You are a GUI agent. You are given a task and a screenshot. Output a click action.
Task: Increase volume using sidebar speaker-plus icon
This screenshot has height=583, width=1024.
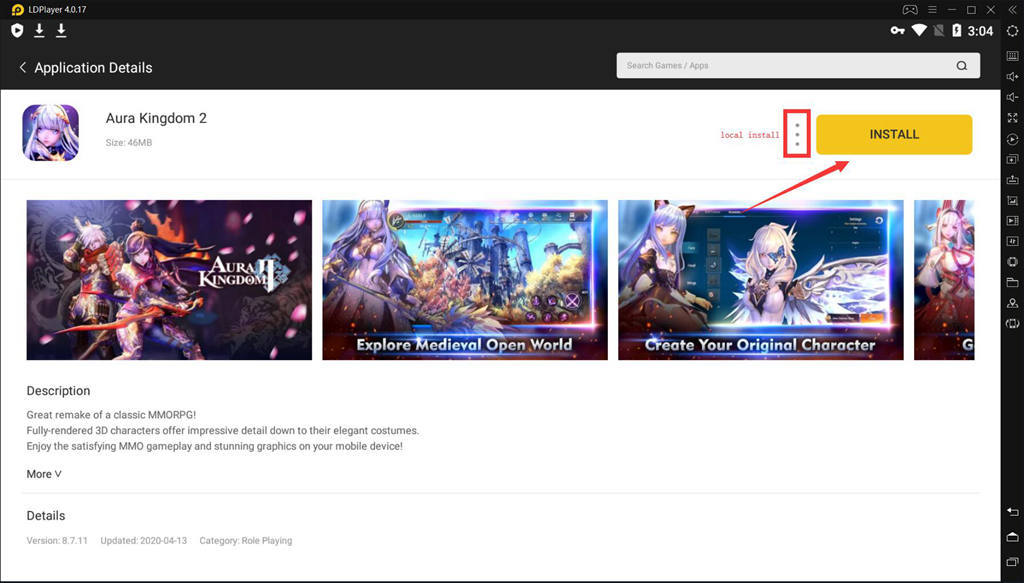[1012, 76]
